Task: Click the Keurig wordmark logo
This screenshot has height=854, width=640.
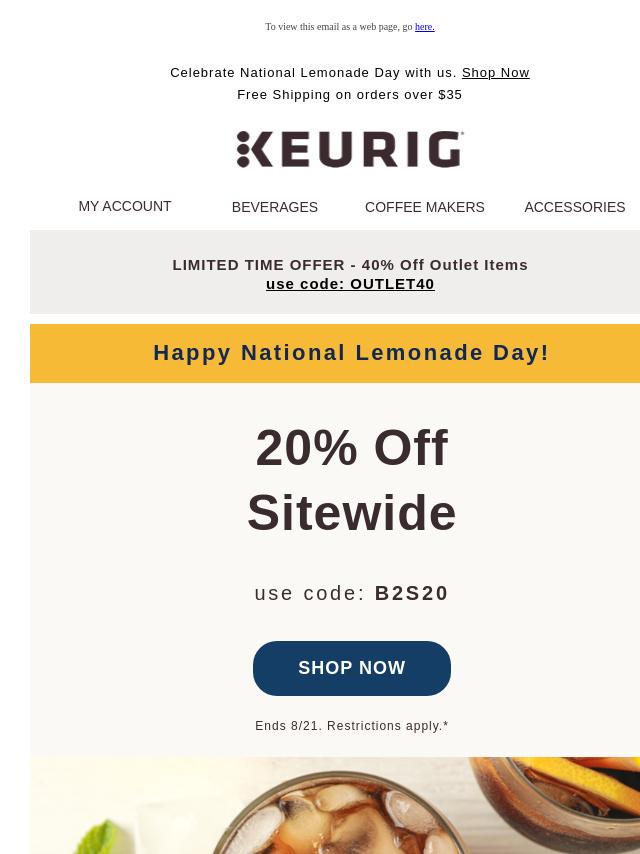Action: coord(350,149)
